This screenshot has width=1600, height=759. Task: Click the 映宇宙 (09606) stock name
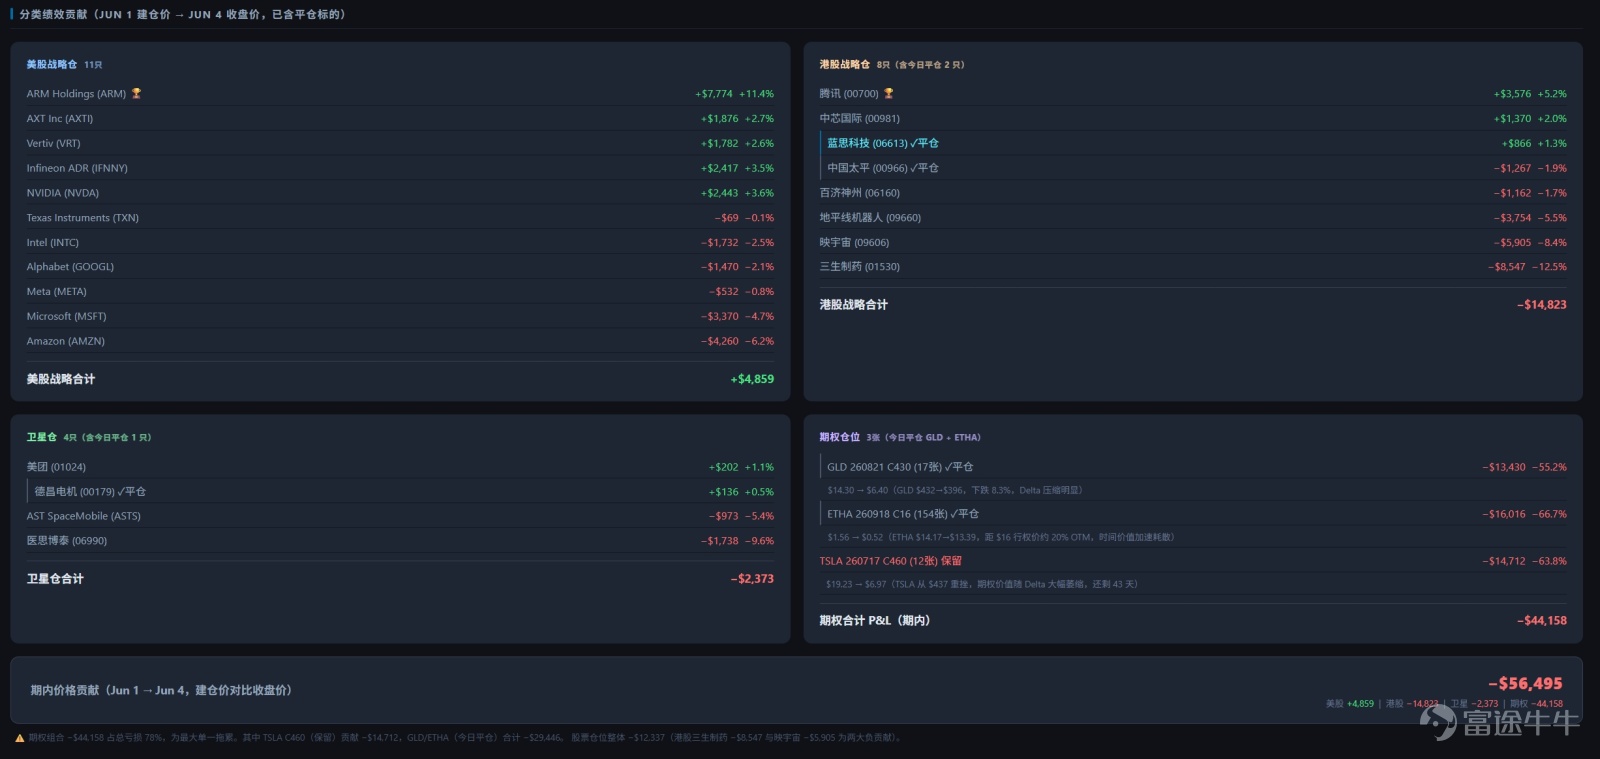(x=855, y=243)
